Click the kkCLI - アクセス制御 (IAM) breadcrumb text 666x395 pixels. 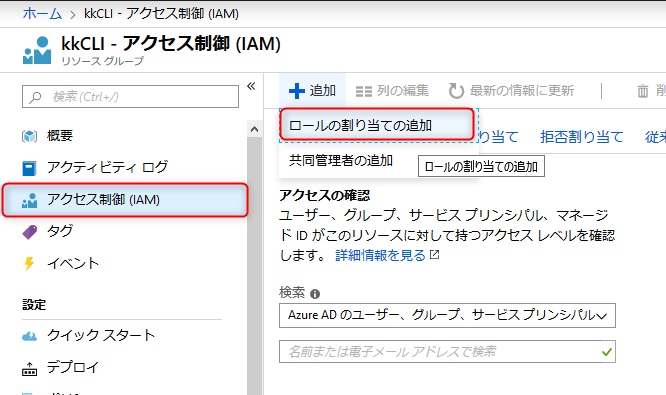click(161, 14)
